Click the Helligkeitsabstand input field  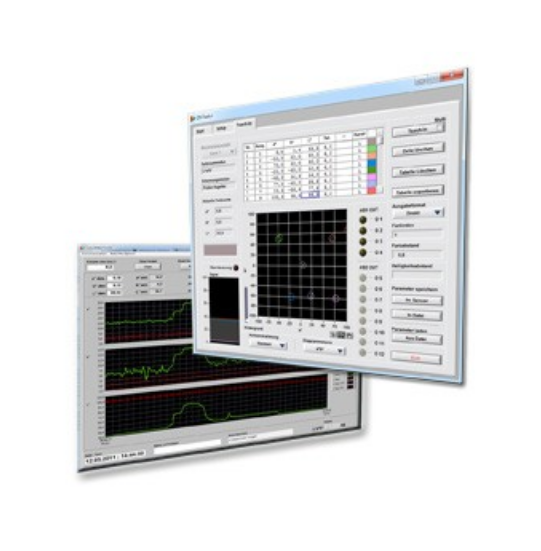click(416, 274)
